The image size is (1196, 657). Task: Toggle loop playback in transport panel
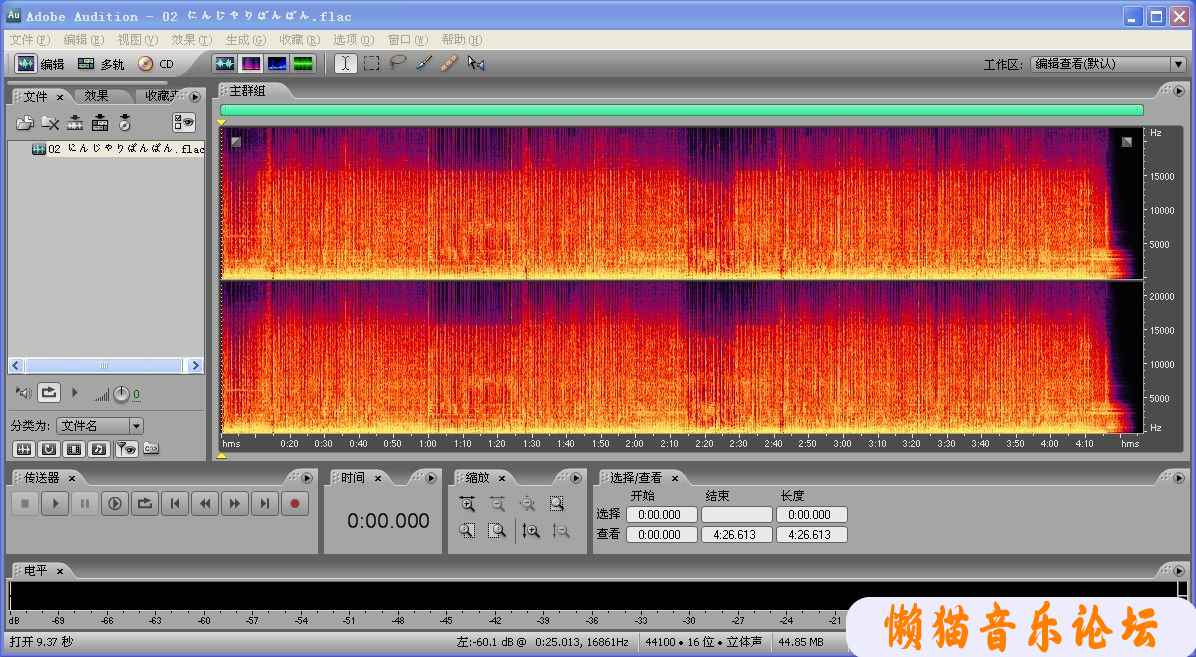tap(145, 504)
